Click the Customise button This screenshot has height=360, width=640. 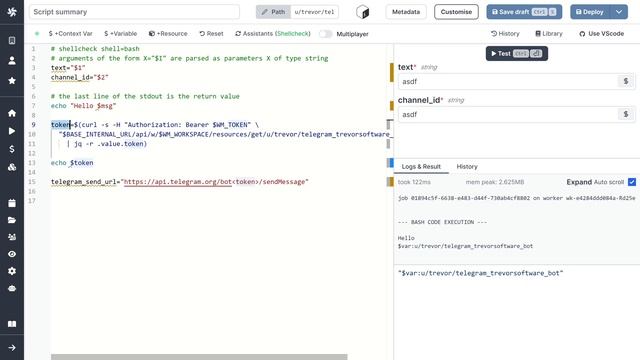(x=456, y=12)
